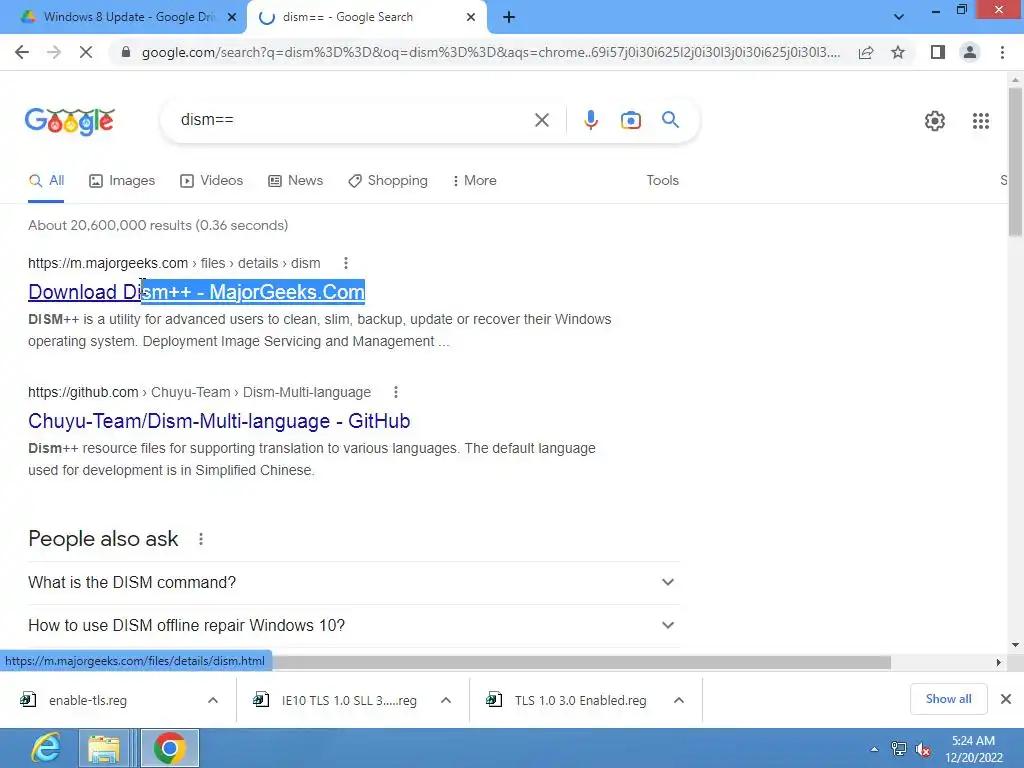Open Chuyu-Team Dism-Multi-language GitHub link

219,421
